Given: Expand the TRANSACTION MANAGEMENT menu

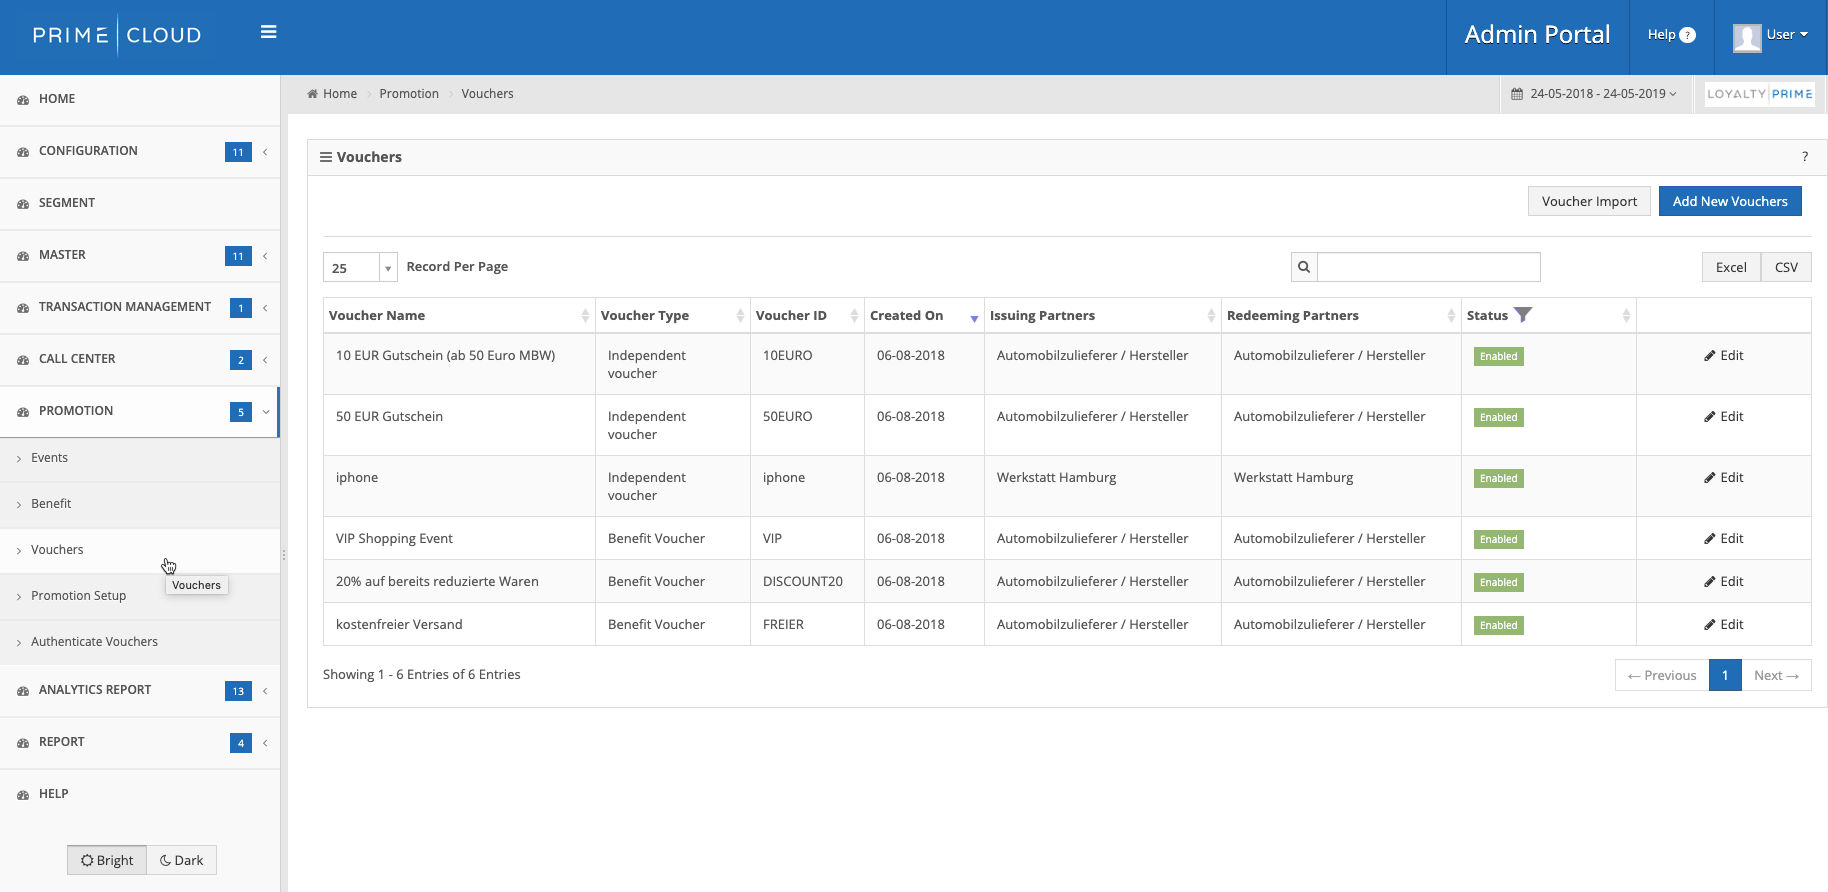Looking at the screenshot, I should click(x=140, y=307).
